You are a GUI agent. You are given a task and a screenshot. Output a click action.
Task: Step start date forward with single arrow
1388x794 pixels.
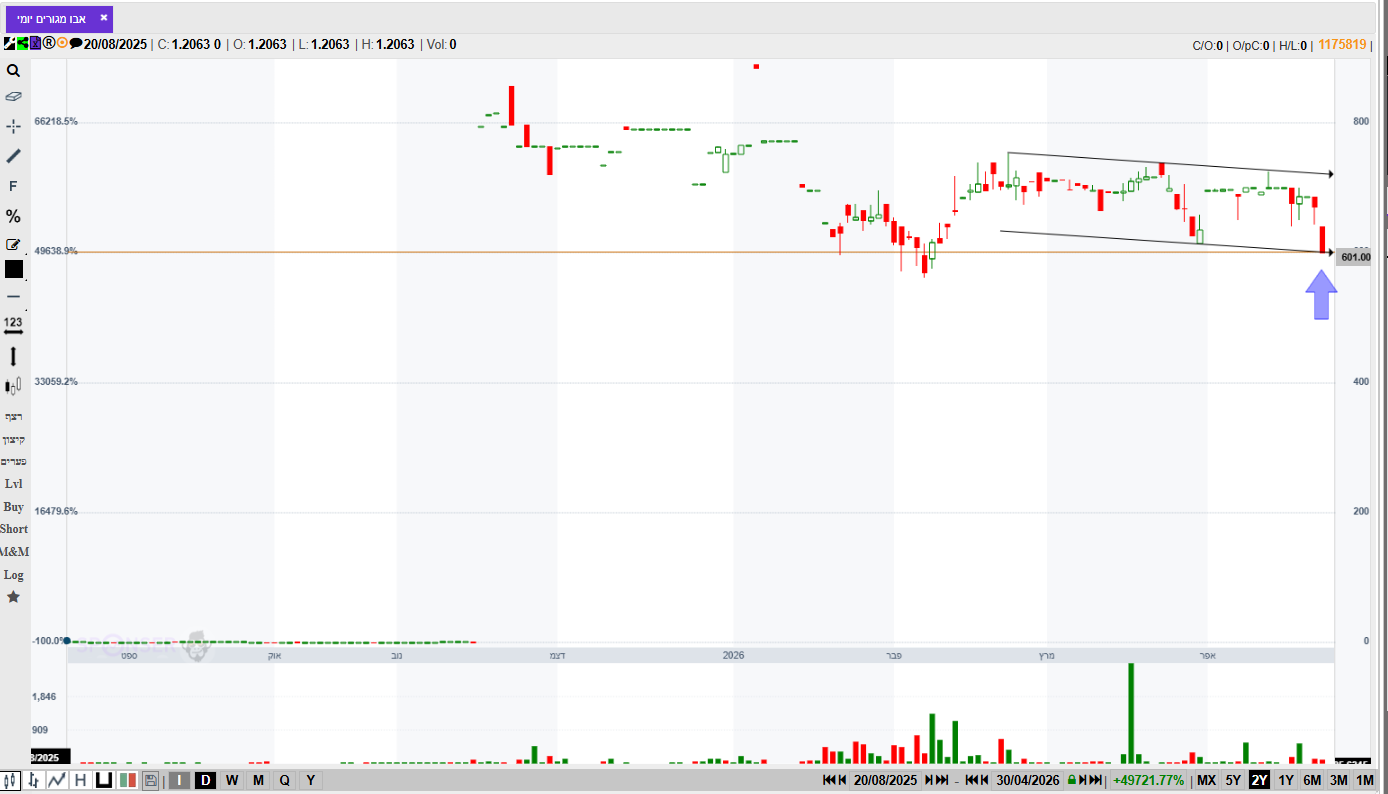point(928,780)
